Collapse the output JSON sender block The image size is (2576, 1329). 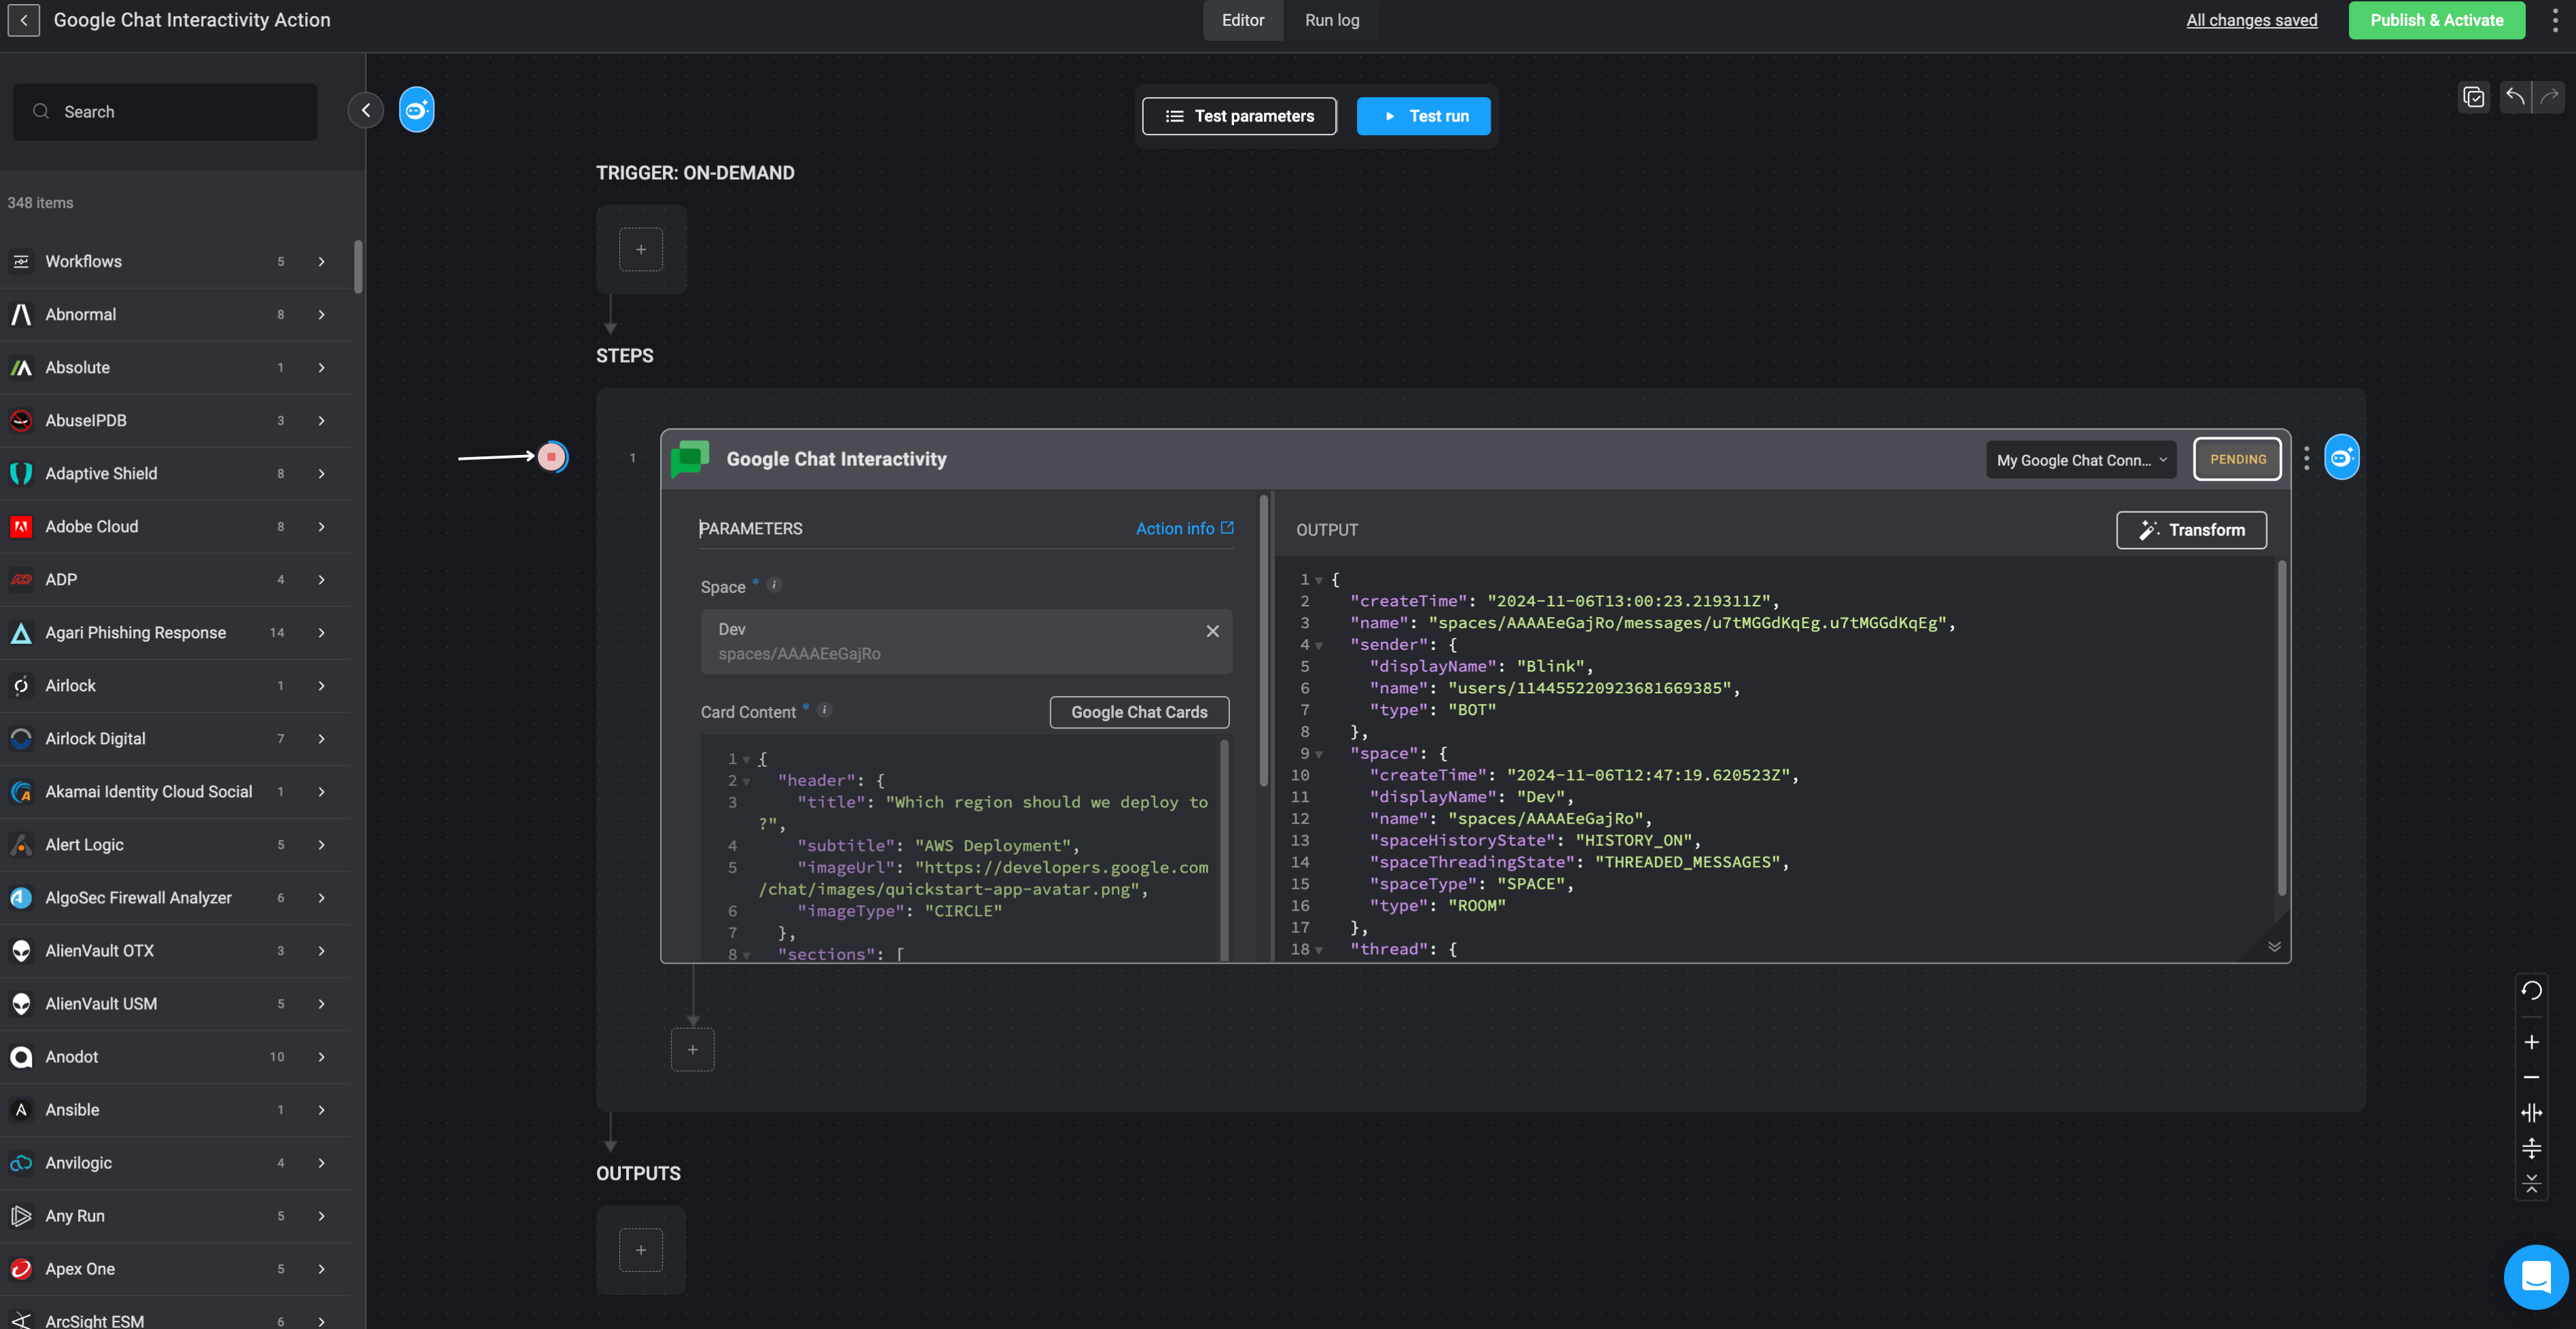[1319, 645]
